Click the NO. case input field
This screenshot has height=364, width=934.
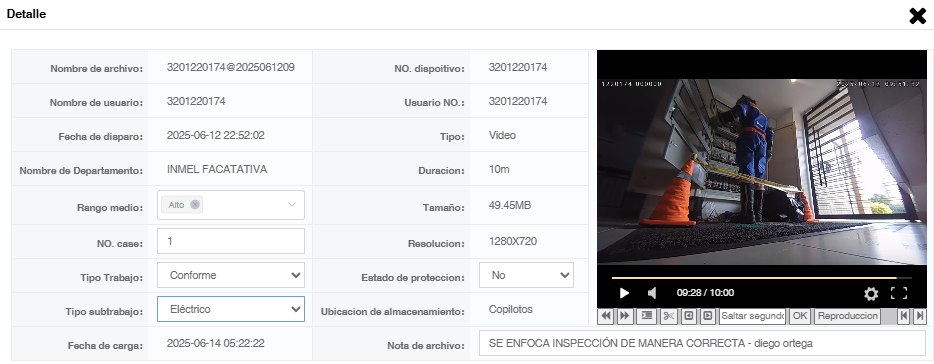tap(231, 241)
